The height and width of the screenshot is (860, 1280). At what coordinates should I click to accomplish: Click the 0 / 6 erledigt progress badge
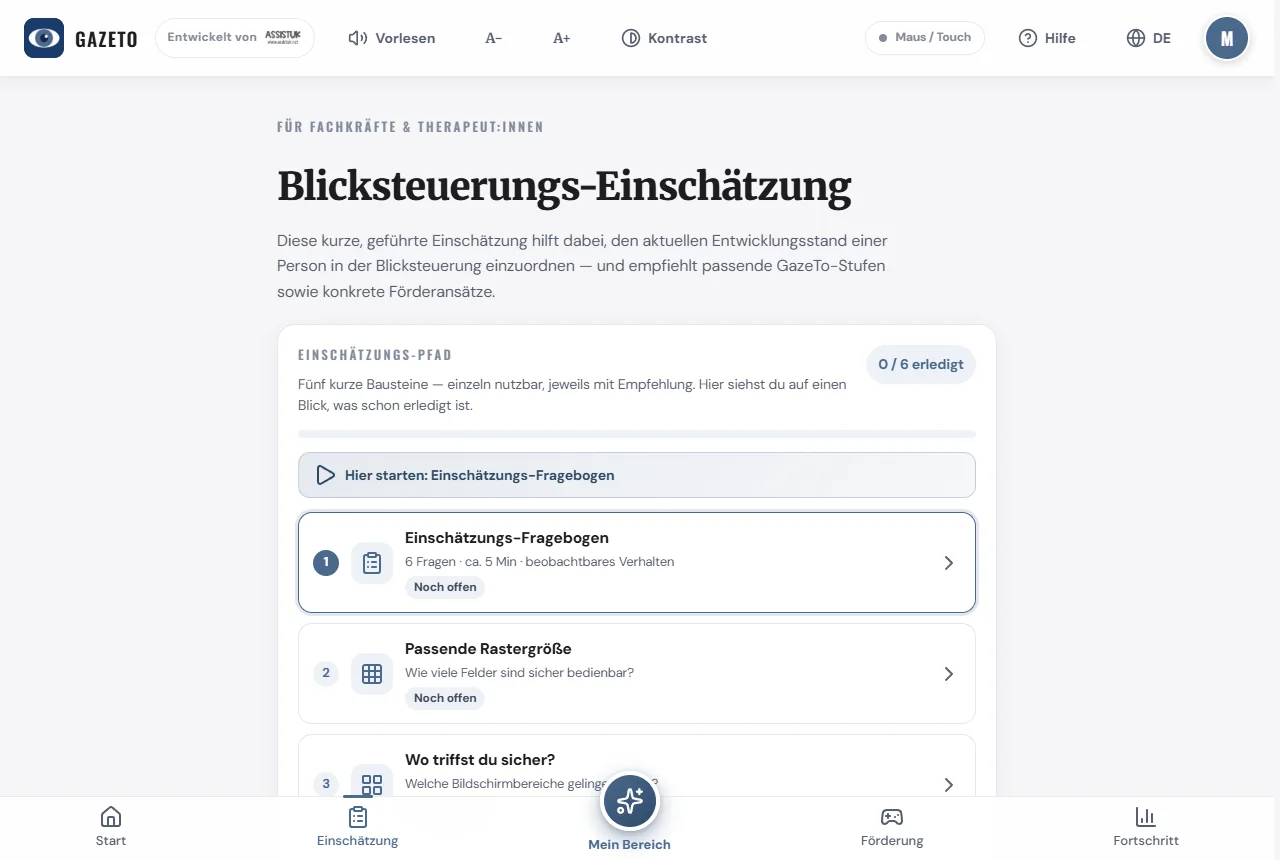pos(921,364)
